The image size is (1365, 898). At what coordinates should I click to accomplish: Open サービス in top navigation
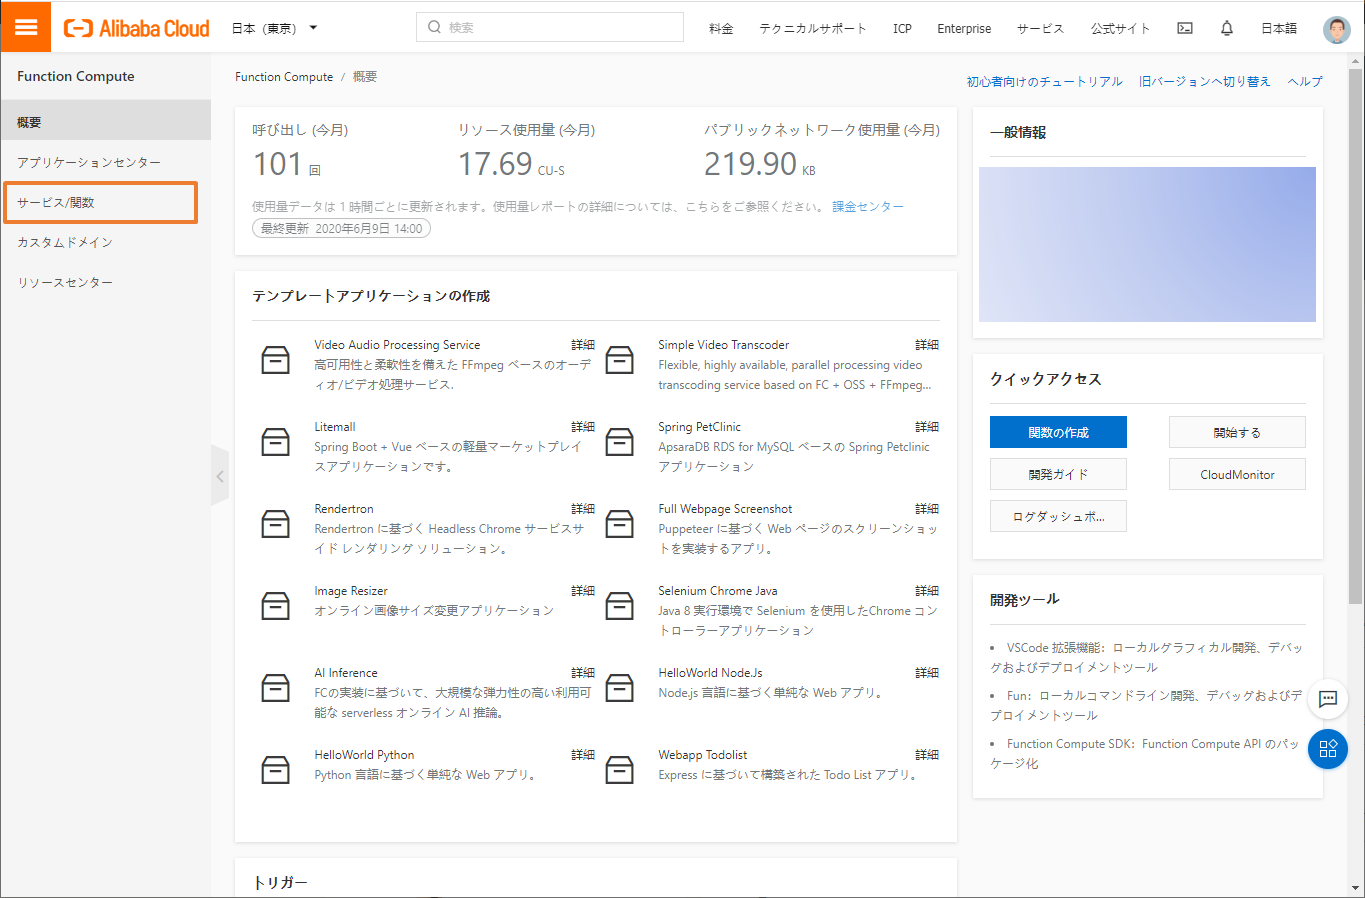click(1041, 28)
